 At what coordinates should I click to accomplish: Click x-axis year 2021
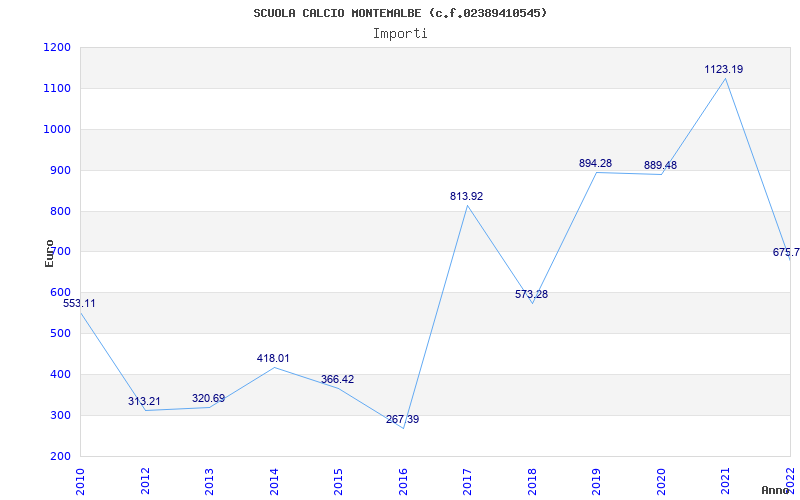click(726, 482)
